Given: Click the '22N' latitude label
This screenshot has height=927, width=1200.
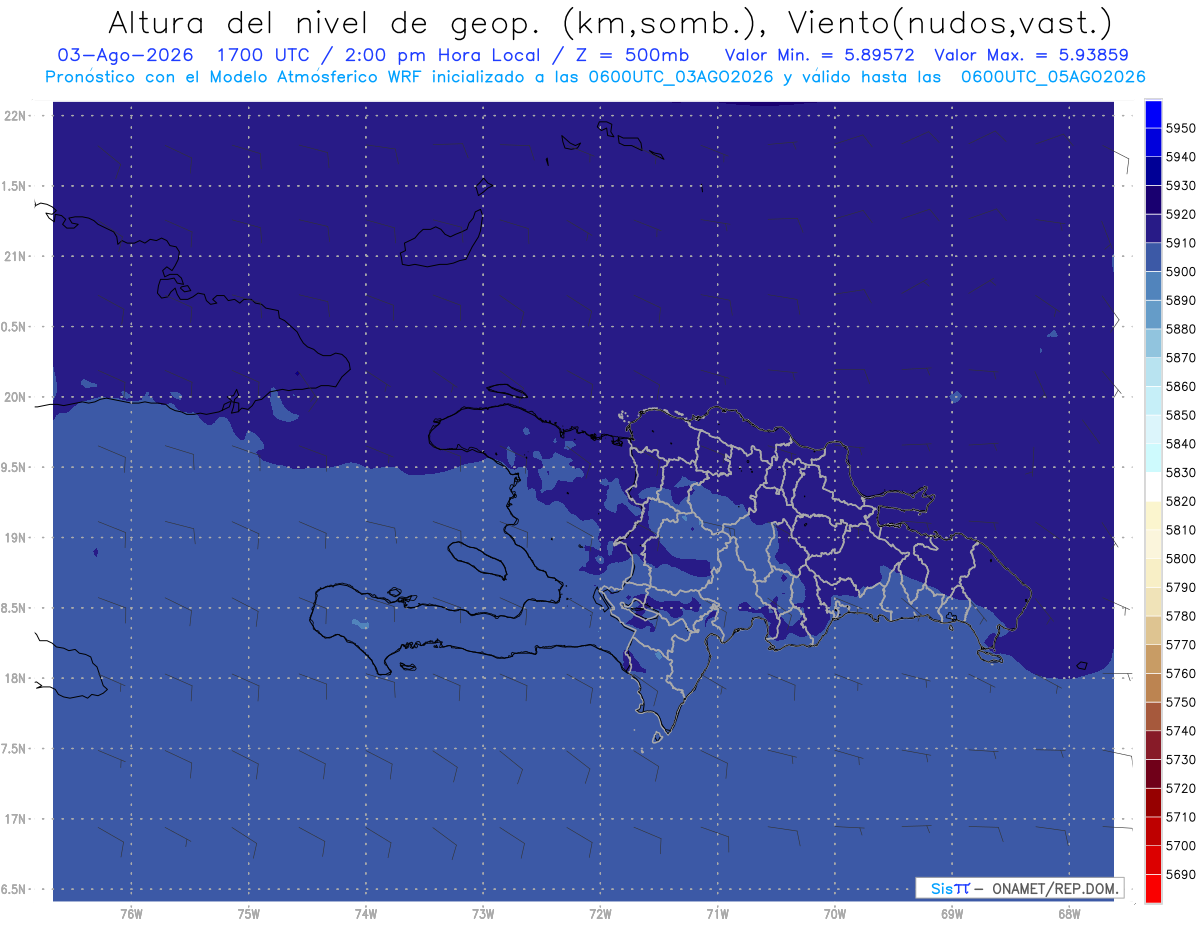Looking at the screenshot, I should point(17,115).
